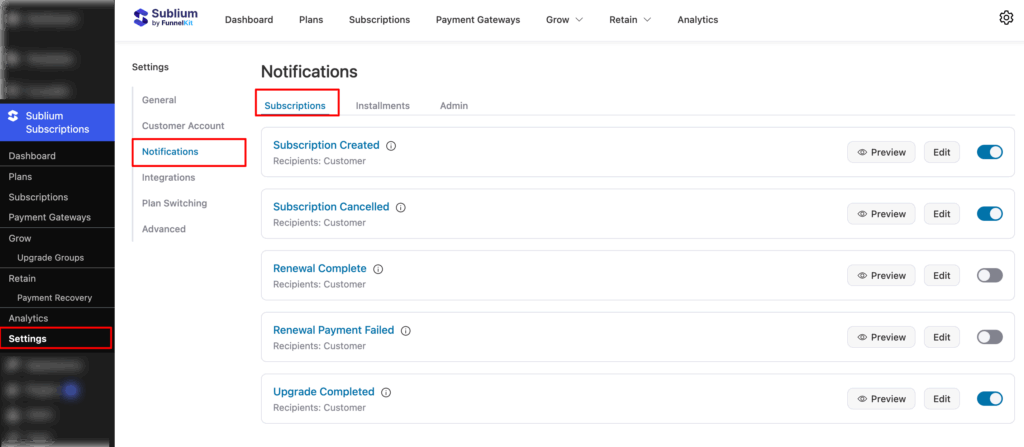Preview the Upgrade Completed email
1024x447 pixels.
click(882, 399)
